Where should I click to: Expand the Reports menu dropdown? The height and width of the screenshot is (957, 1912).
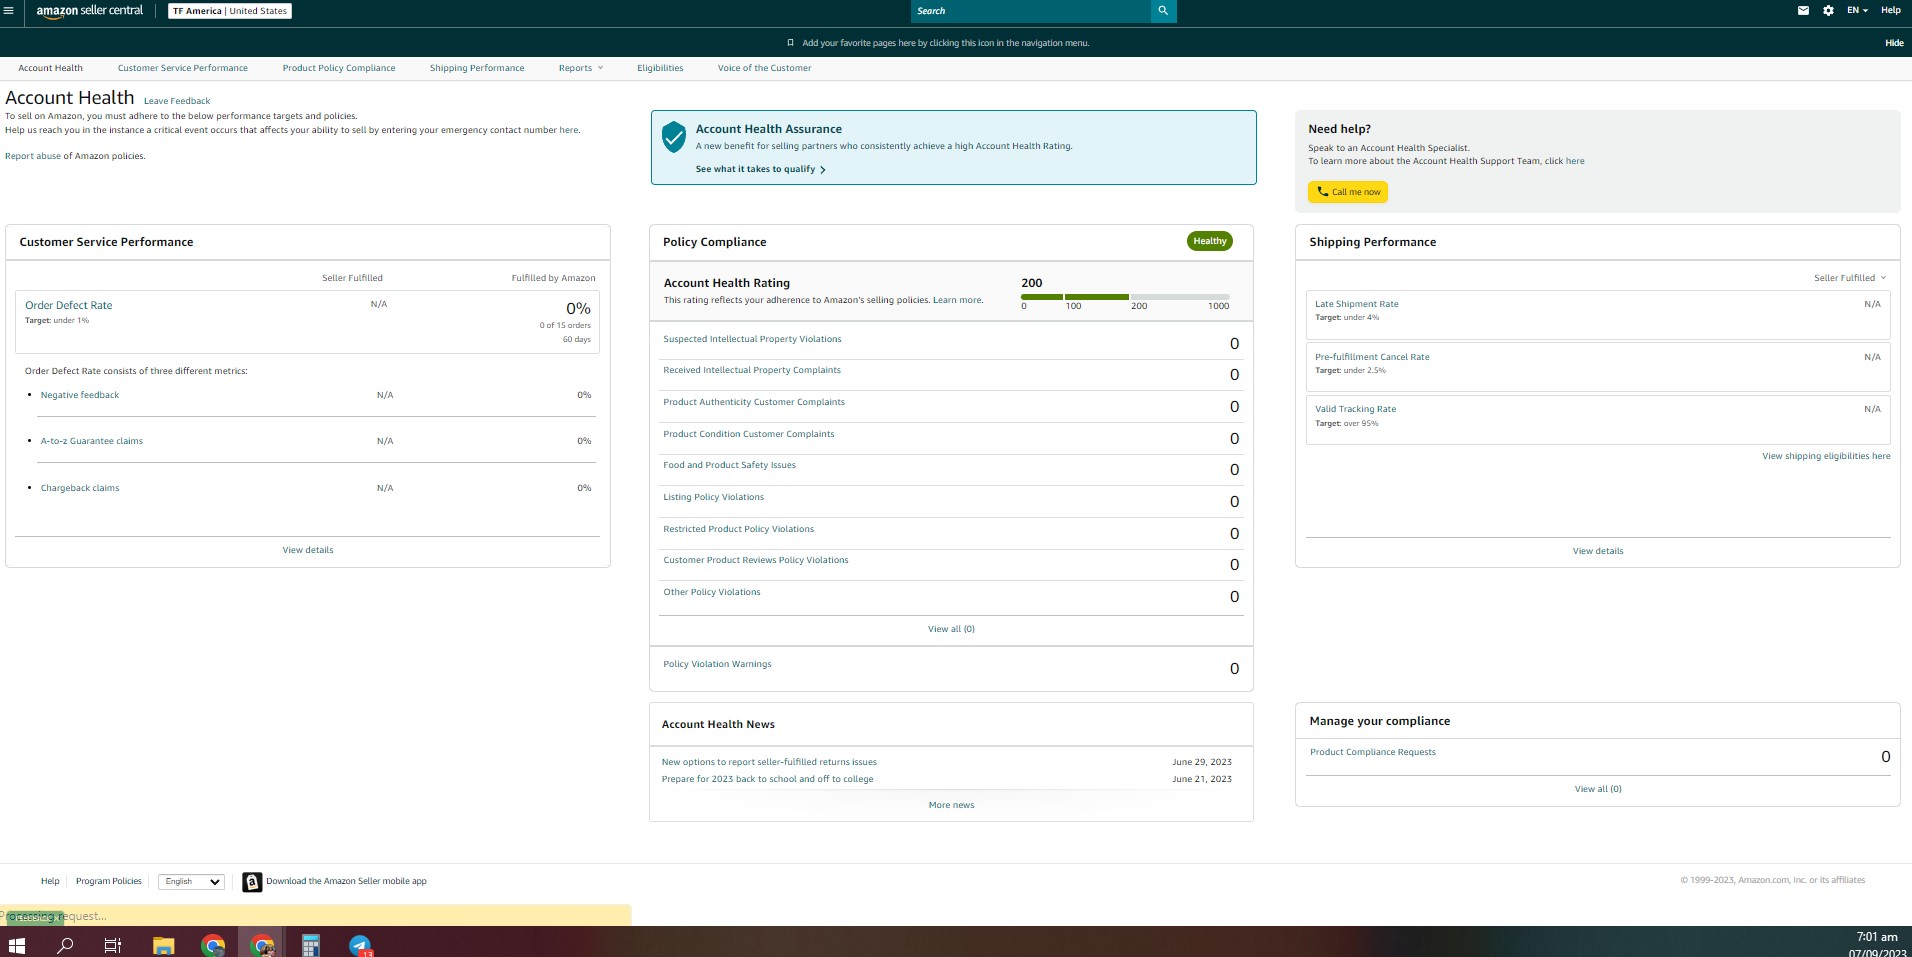tap(581, 68)
